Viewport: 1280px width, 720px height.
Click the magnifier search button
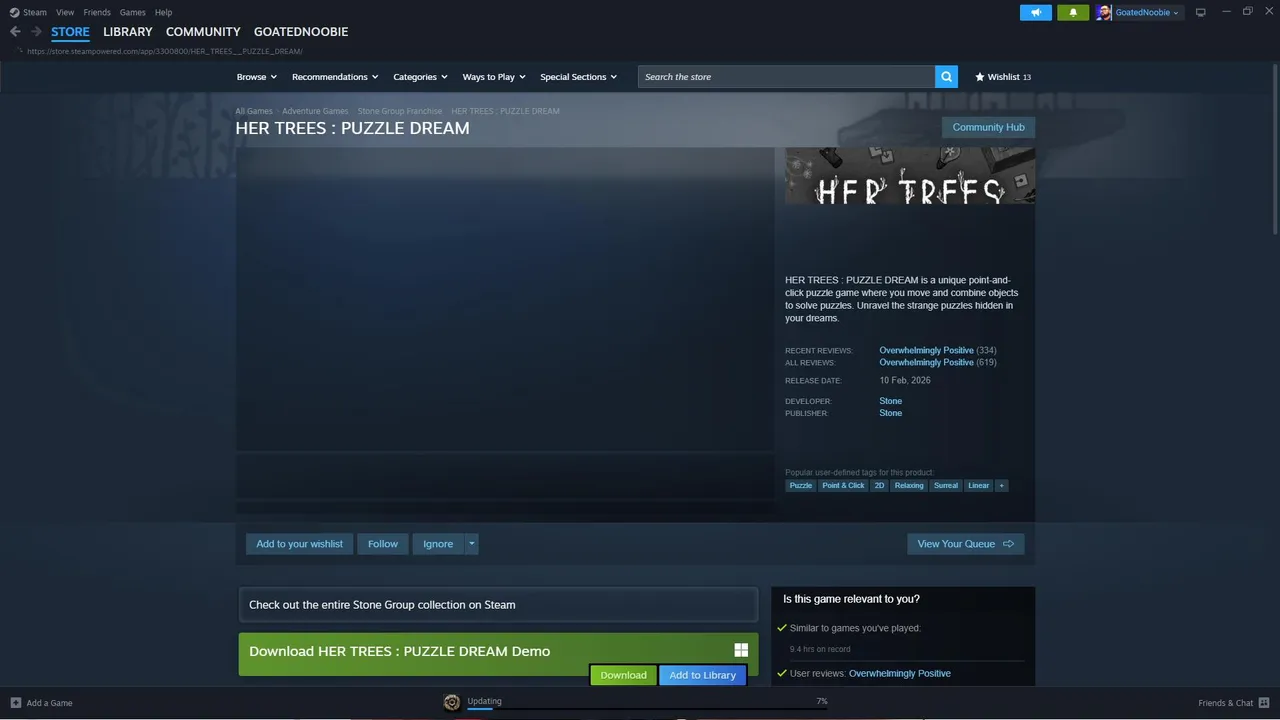tap(946, 77)
